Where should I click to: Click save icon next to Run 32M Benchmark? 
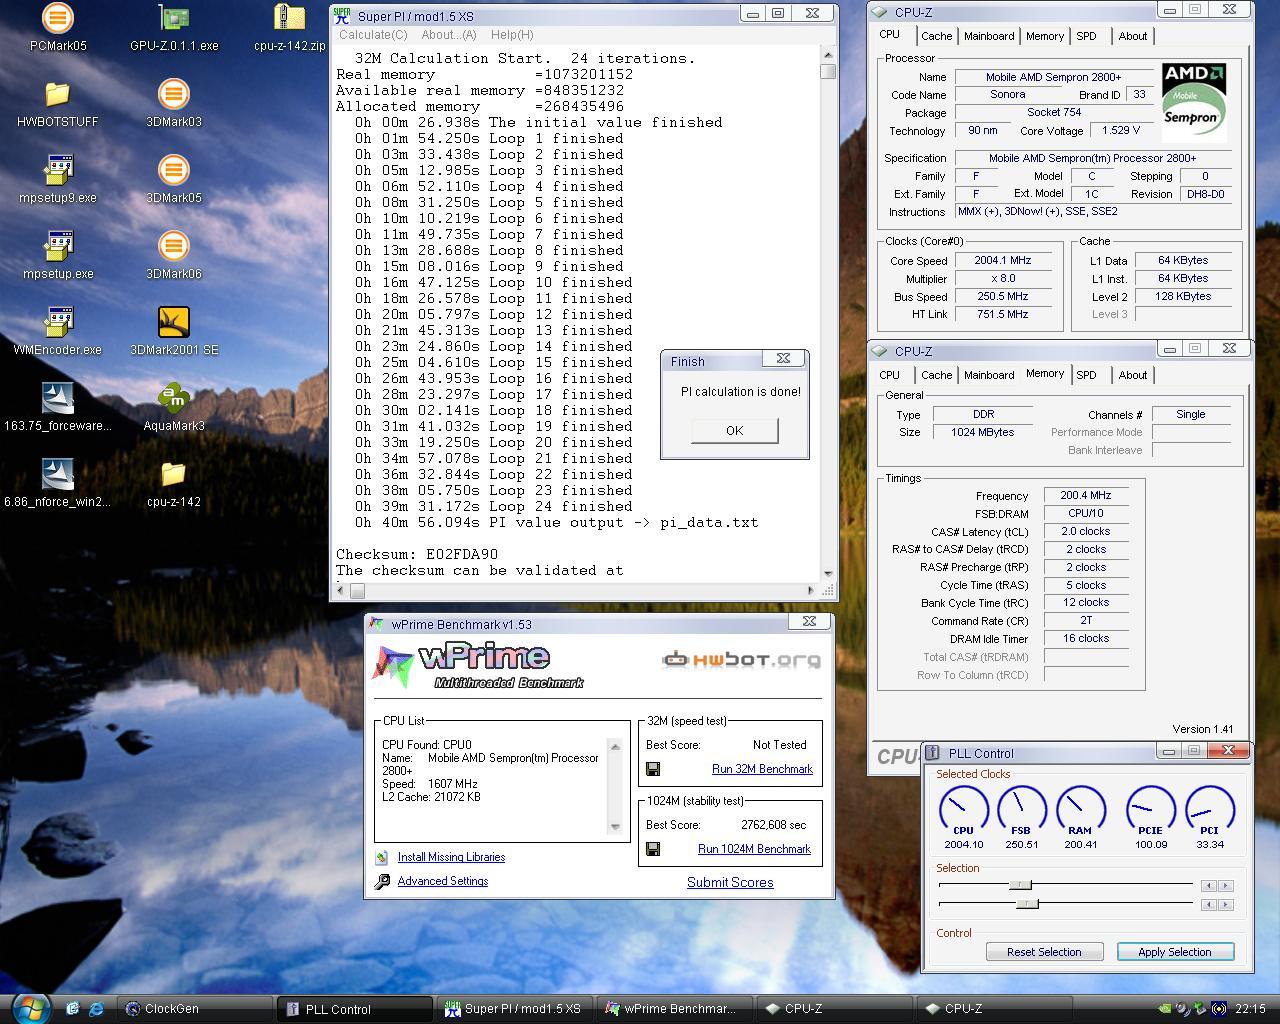click(653, 769)
